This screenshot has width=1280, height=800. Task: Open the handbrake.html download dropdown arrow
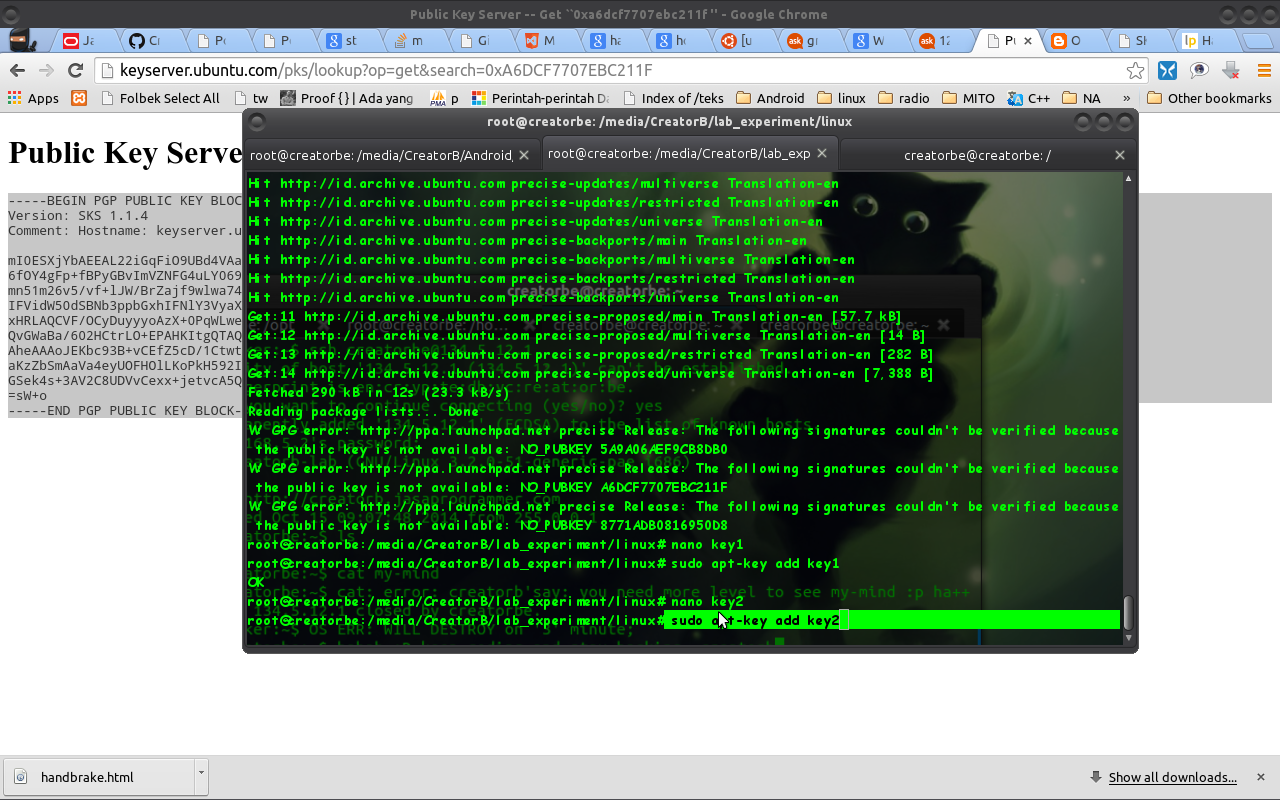click(199, 776)
